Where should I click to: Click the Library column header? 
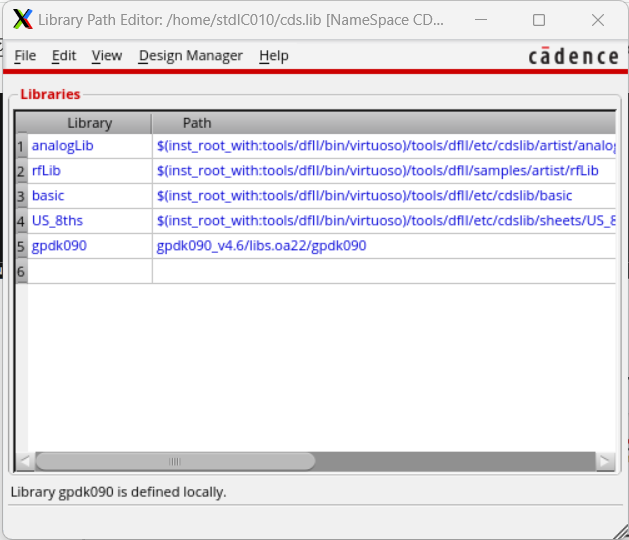click(x=89, y=123)
